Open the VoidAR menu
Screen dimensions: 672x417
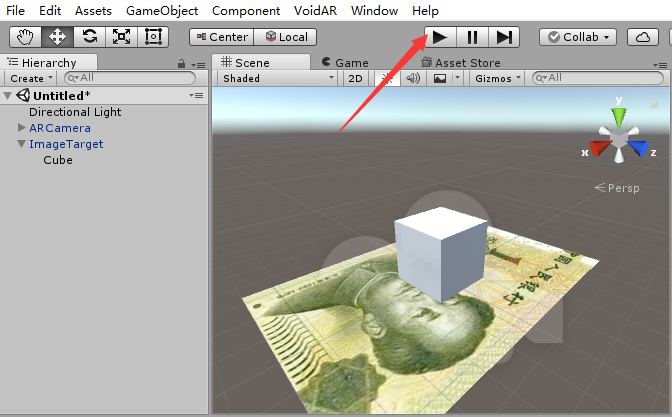(315, 11)
